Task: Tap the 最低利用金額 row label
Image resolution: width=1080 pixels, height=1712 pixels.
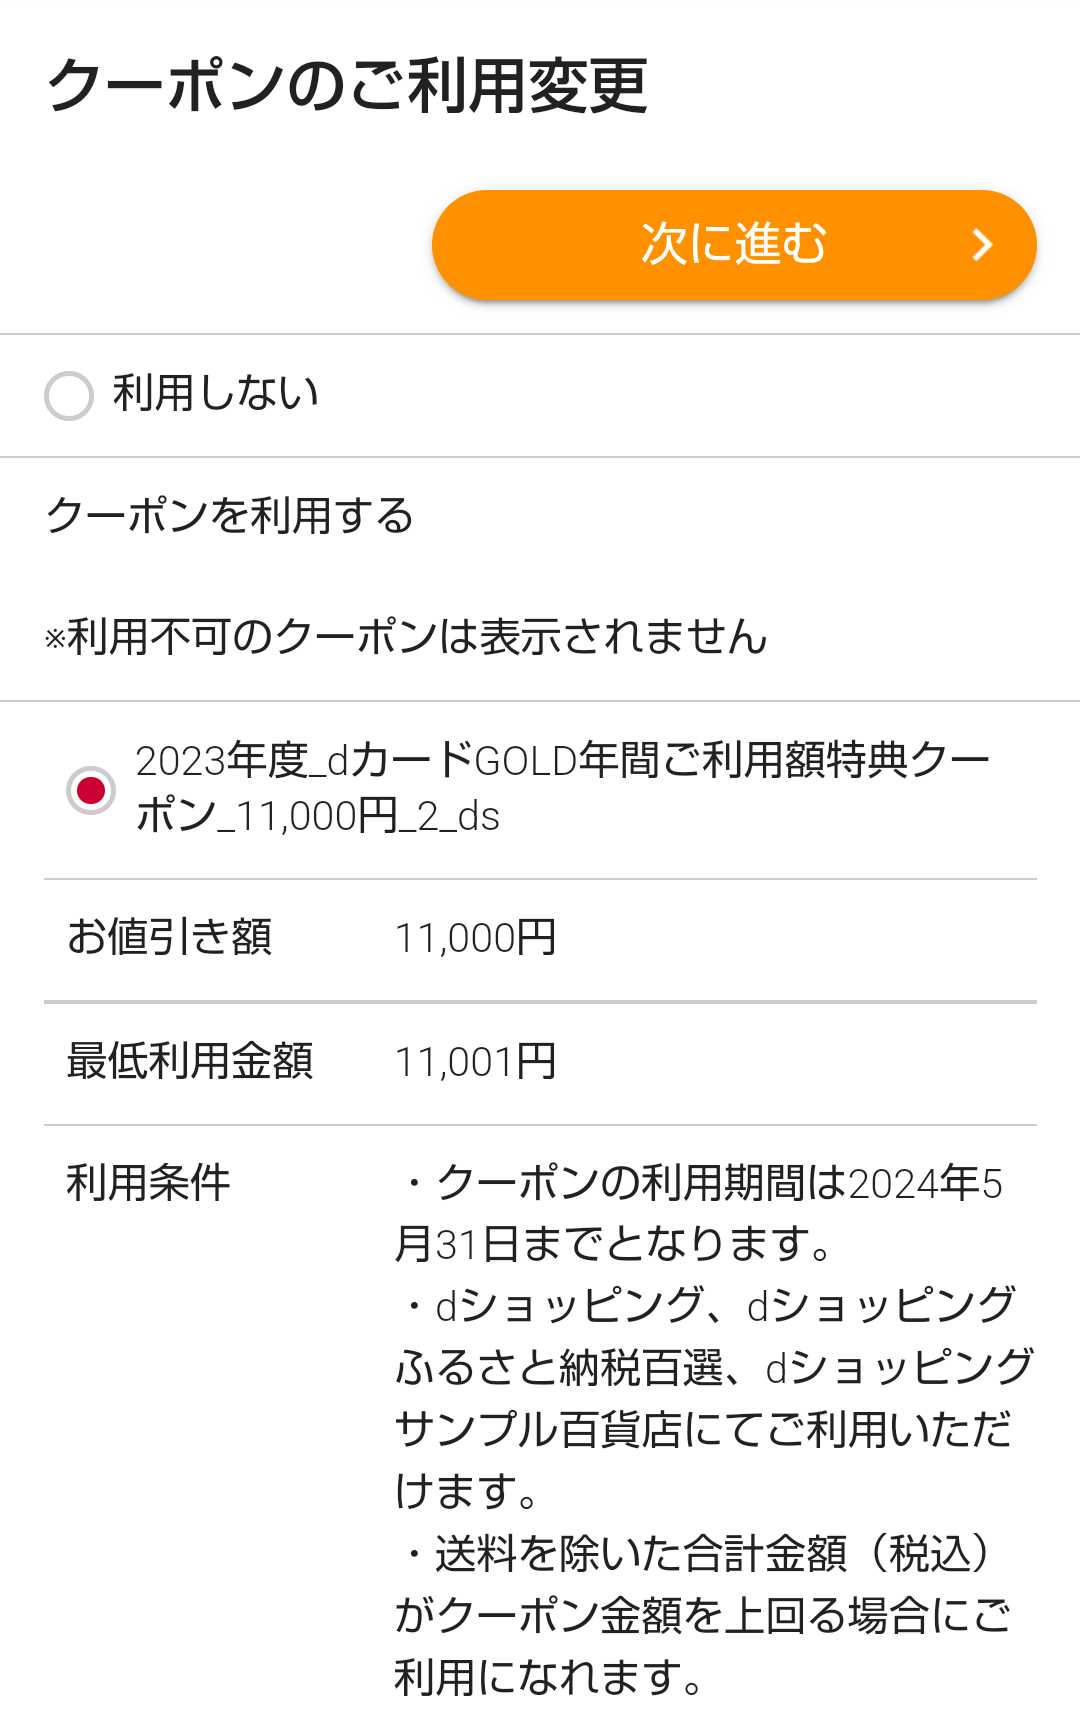Action: (190, 1061)
